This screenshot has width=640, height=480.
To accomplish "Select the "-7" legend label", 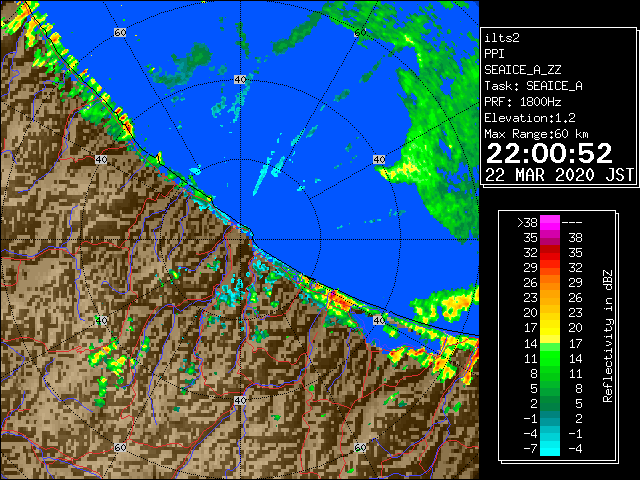I will coord(530,449).
